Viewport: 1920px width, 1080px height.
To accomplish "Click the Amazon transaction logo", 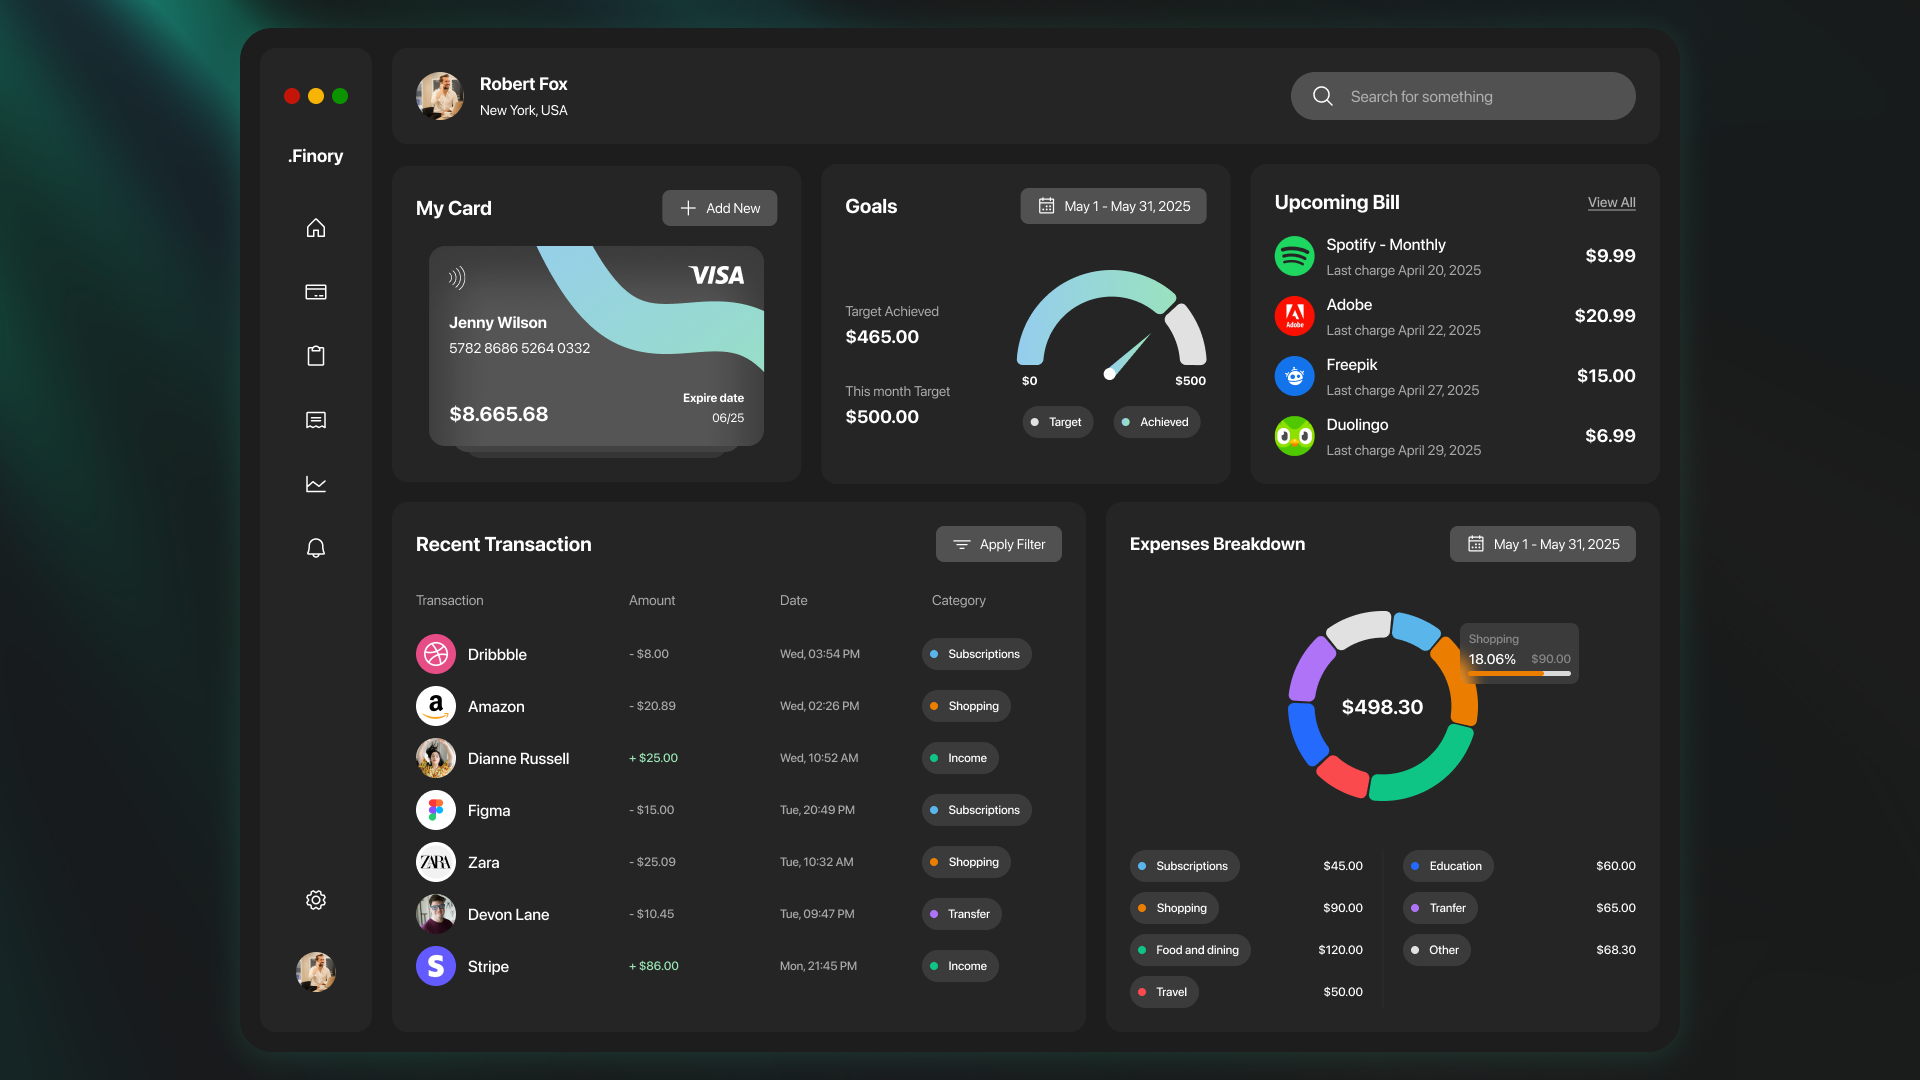I will (436, 706).
